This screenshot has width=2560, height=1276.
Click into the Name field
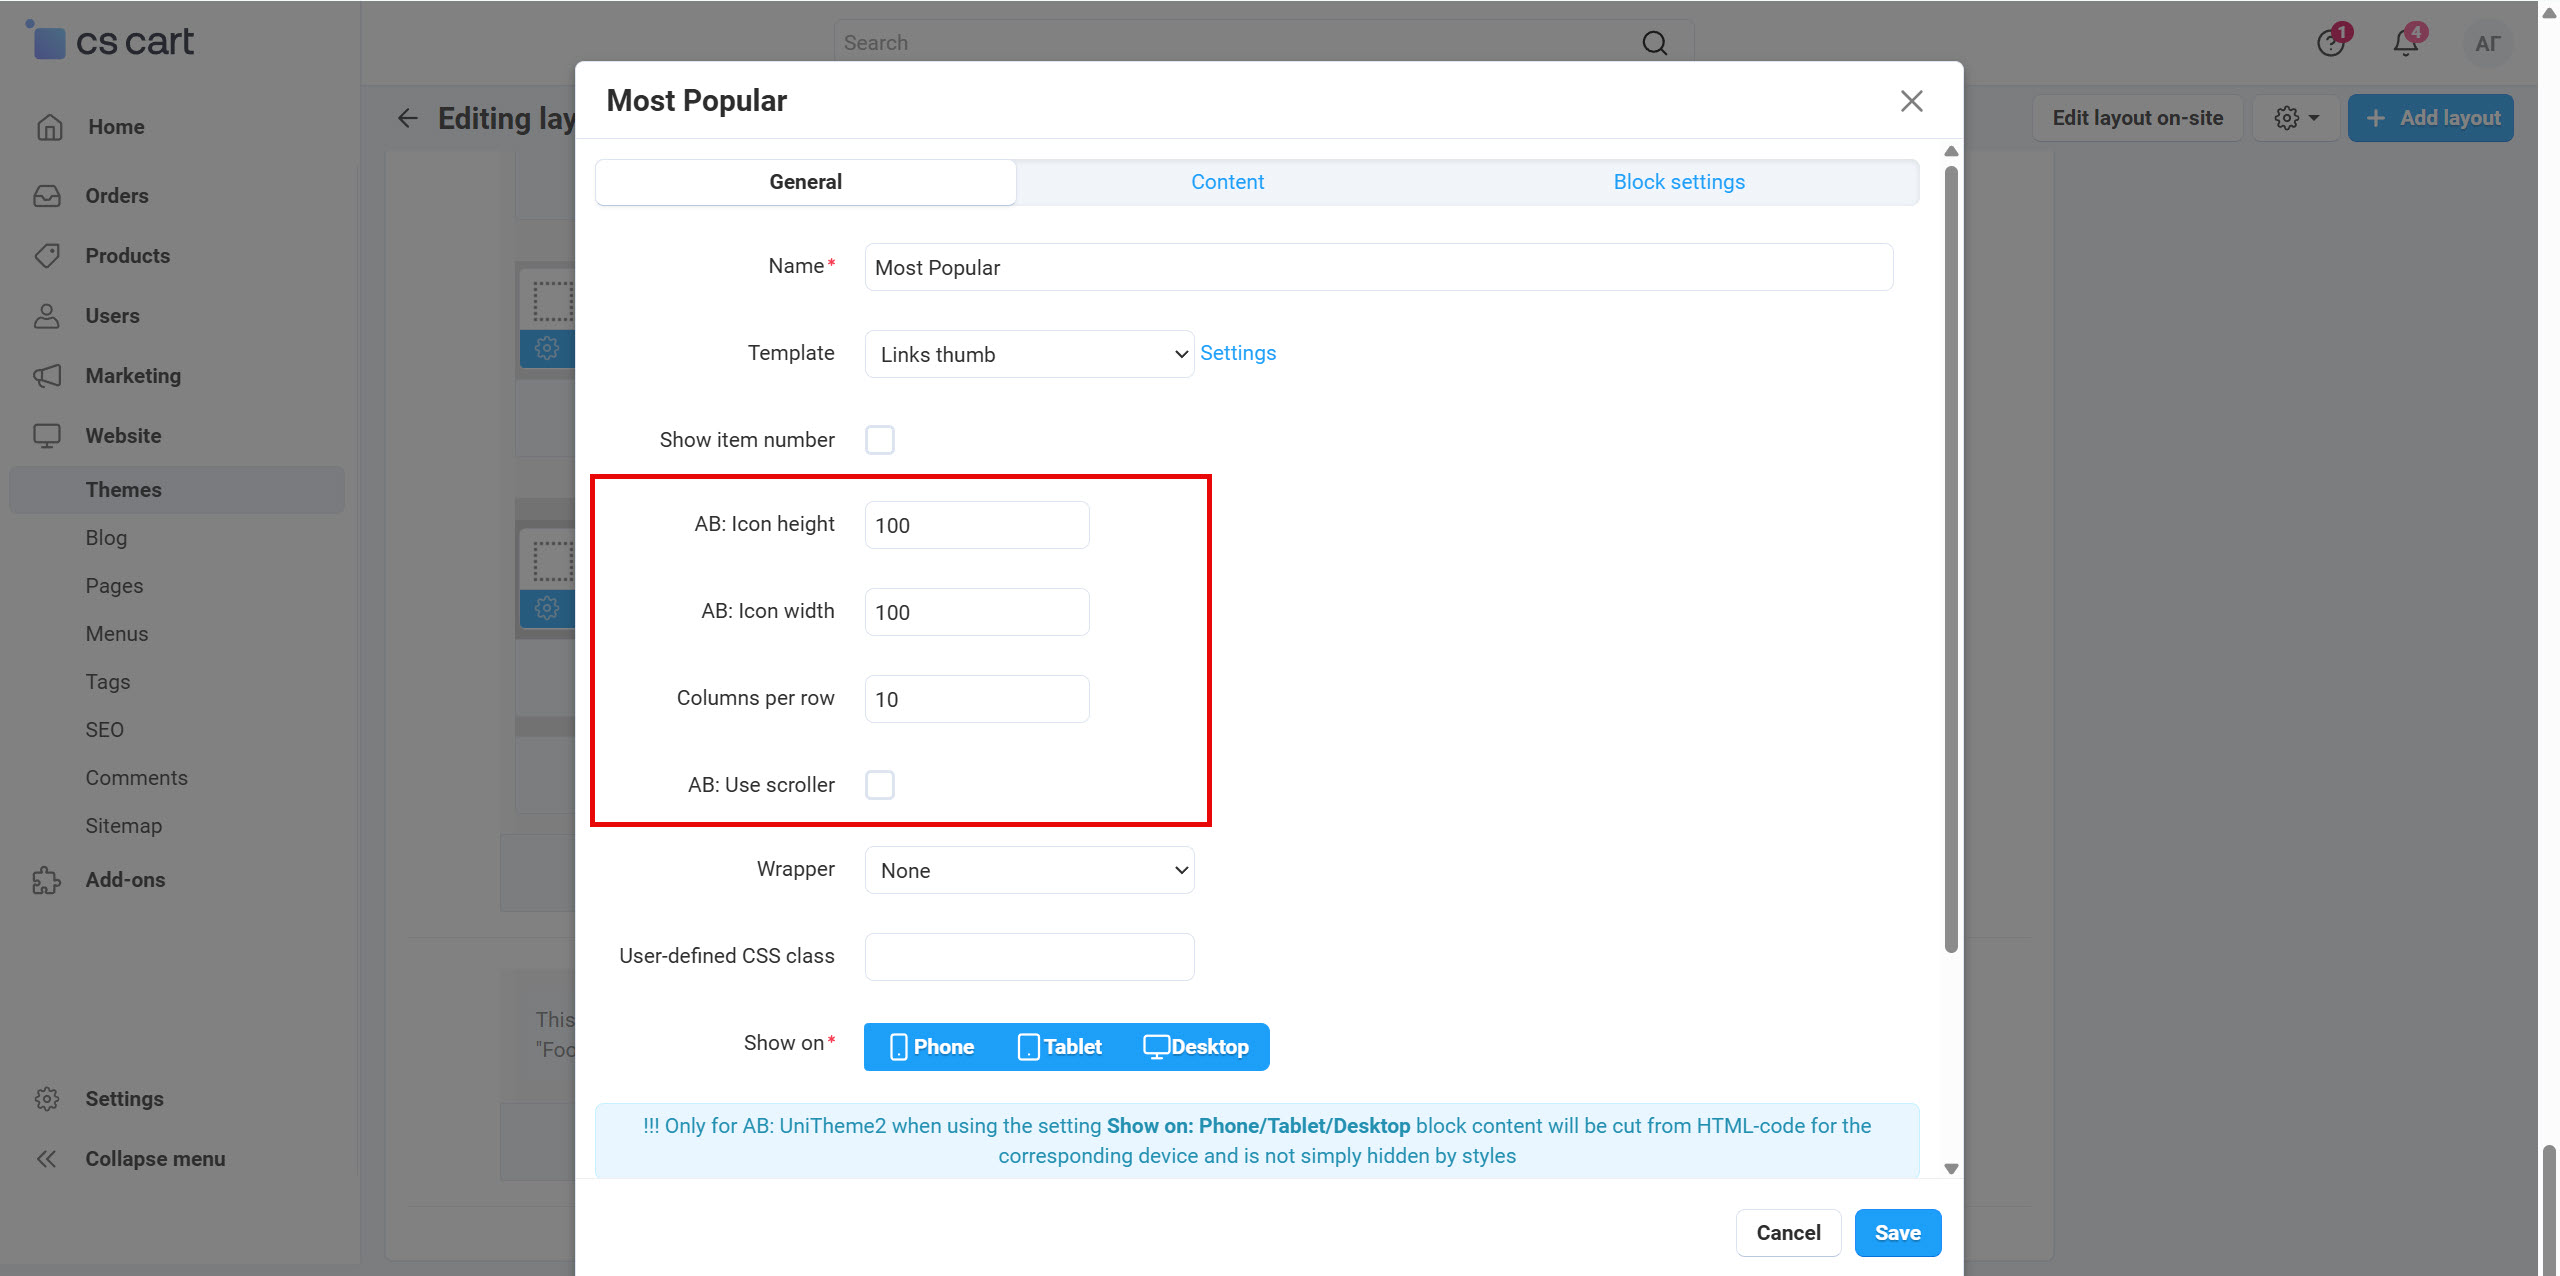tap(1378, 267)
